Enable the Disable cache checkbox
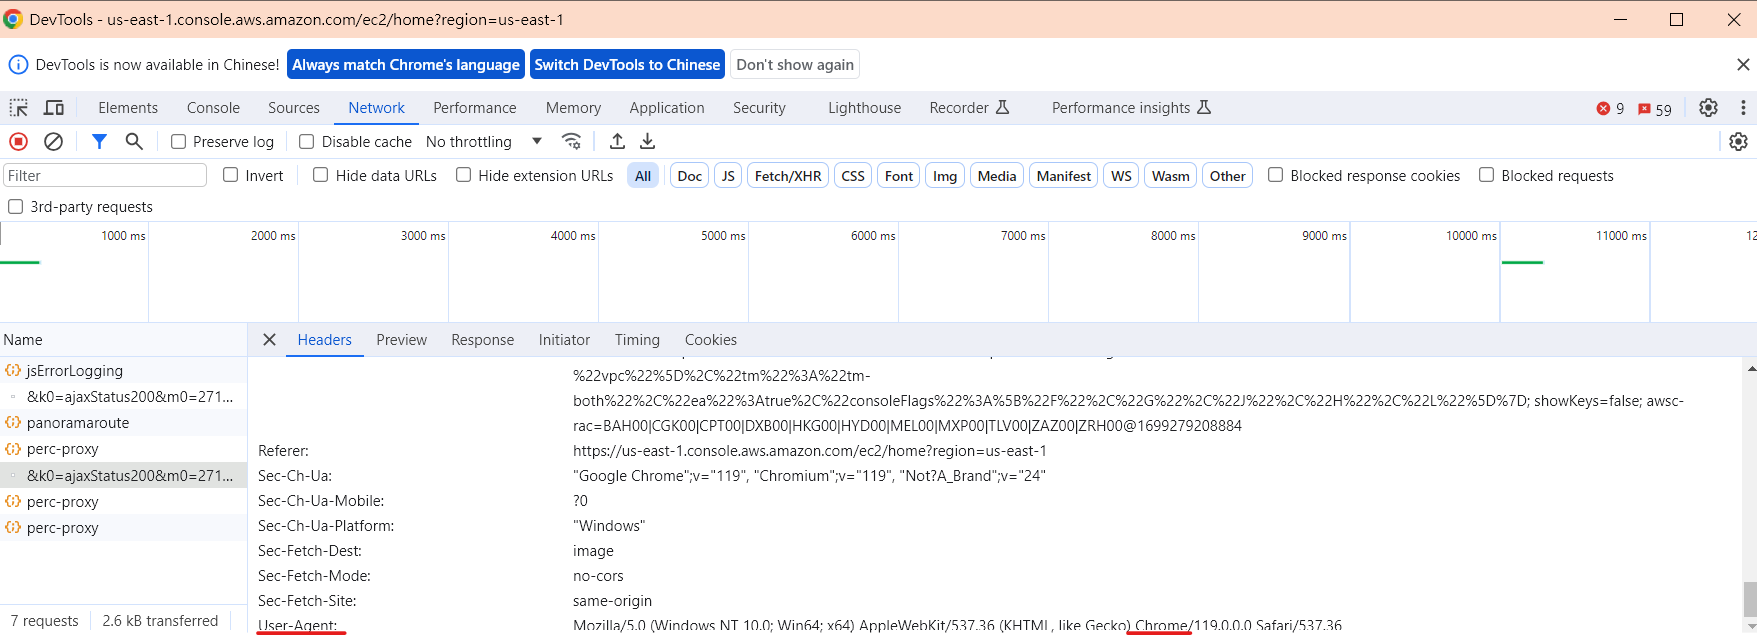1757x635 pixels. (x=307, y=142)
